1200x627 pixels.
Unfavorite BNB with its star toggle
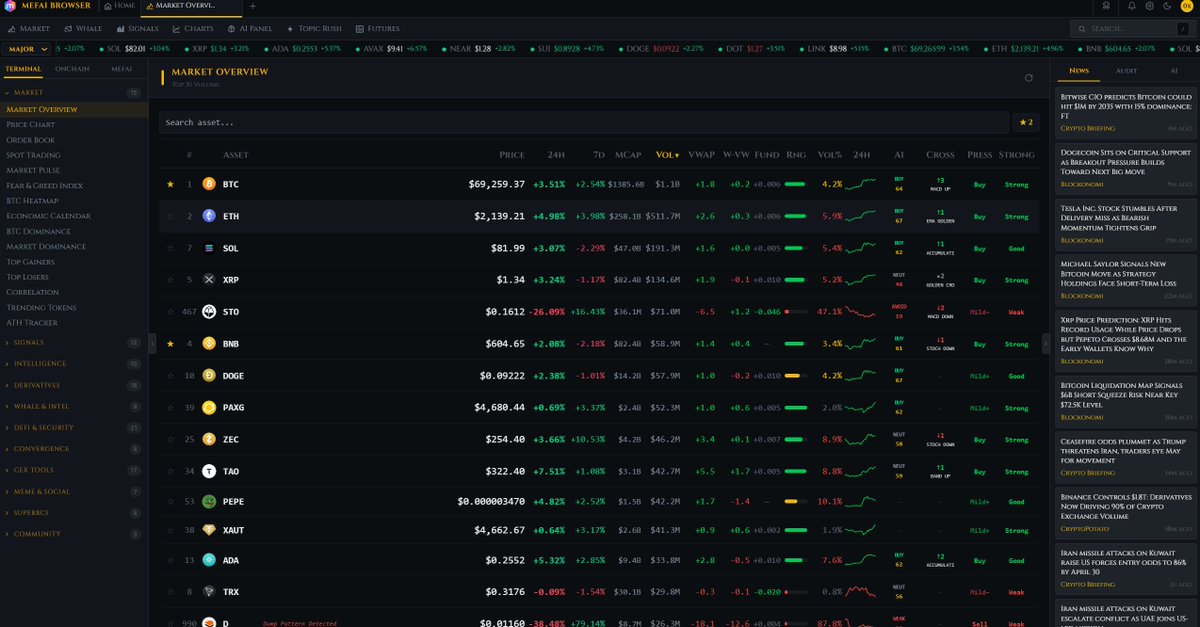[170, 344]
